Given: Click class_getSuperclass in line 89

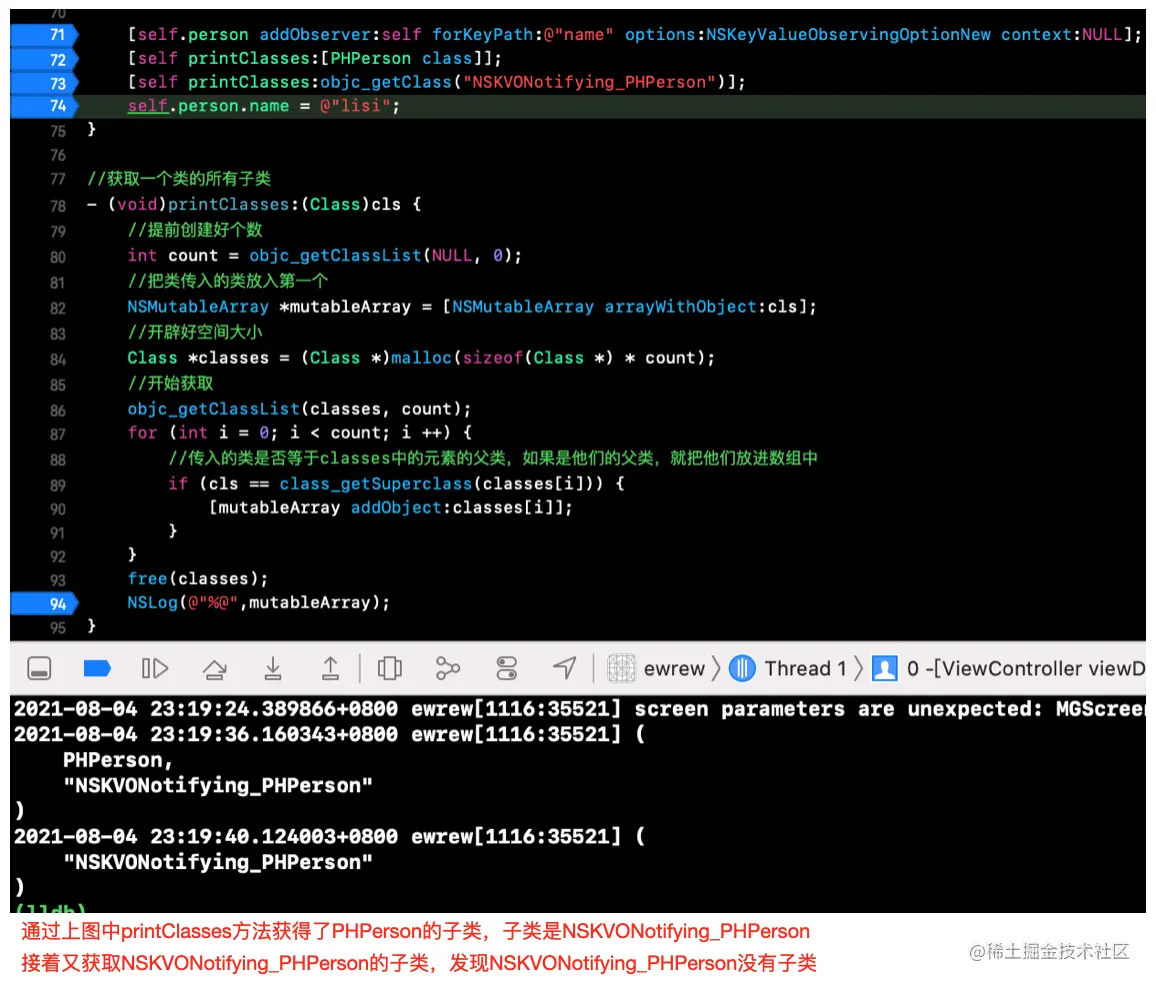Looking at the screenshot, I should pyautogui.click(x=375, y=484).
